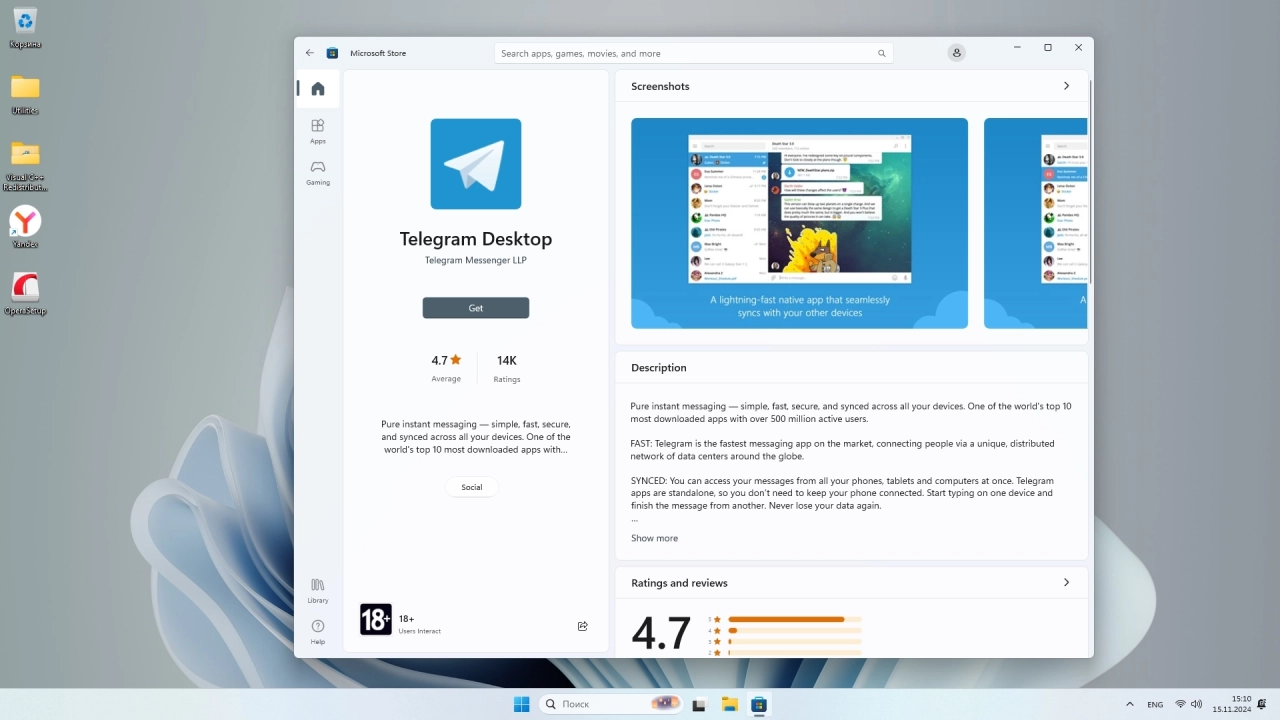Click the Screenshots section heading
The width and height of the screenshot is (1280, 720).
pyautogui.click(x=660, y=86)
